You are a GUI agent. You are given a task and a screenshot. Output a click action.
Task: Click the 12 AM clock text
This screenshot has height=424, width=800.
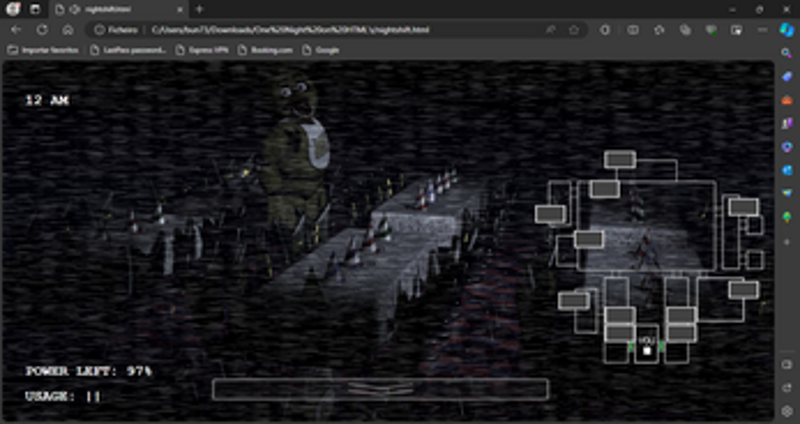coord(47,100)
